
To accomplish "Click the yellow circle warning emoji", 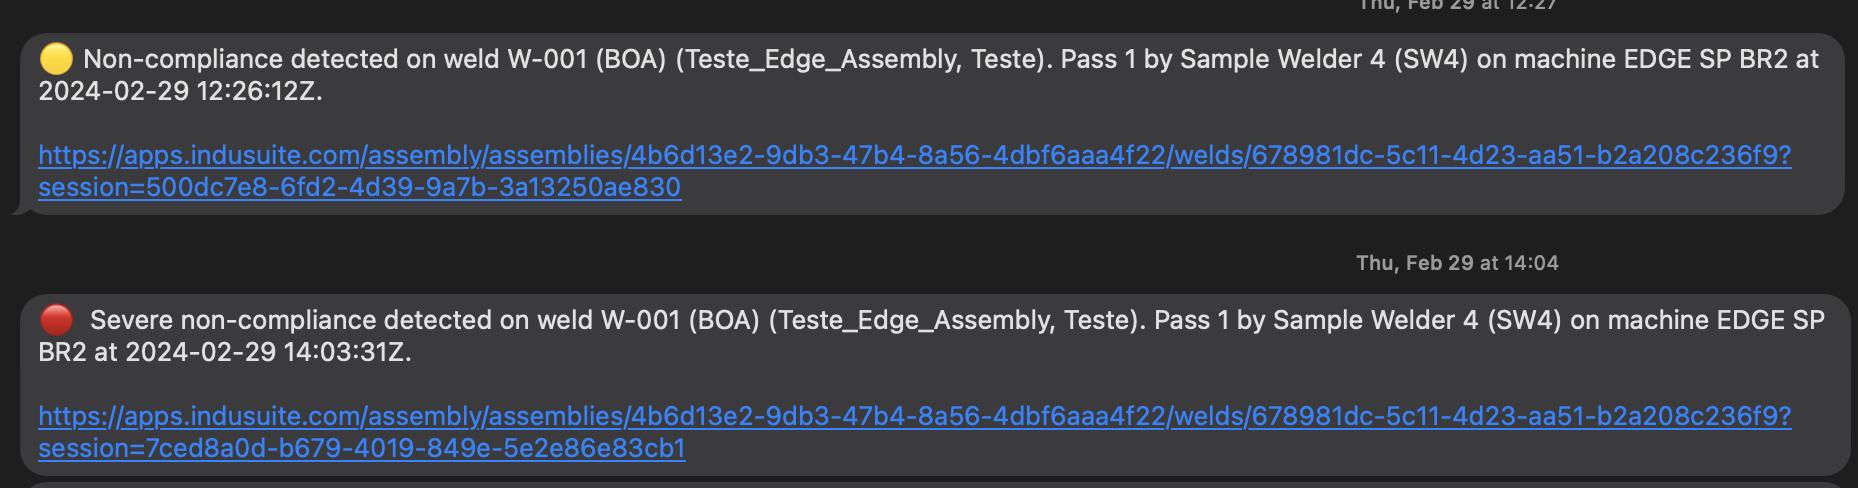I will [56, 60].
